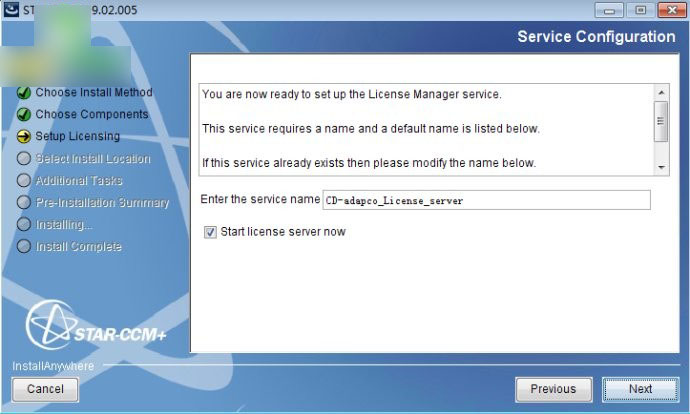Click the green check beside Choose Components
The image size is (690, 414).
coord(23,114)
